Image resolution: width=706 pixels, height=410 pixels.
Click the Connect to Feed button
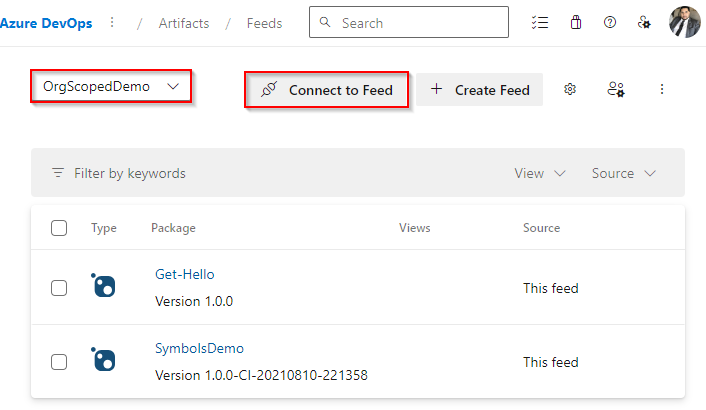327,90
